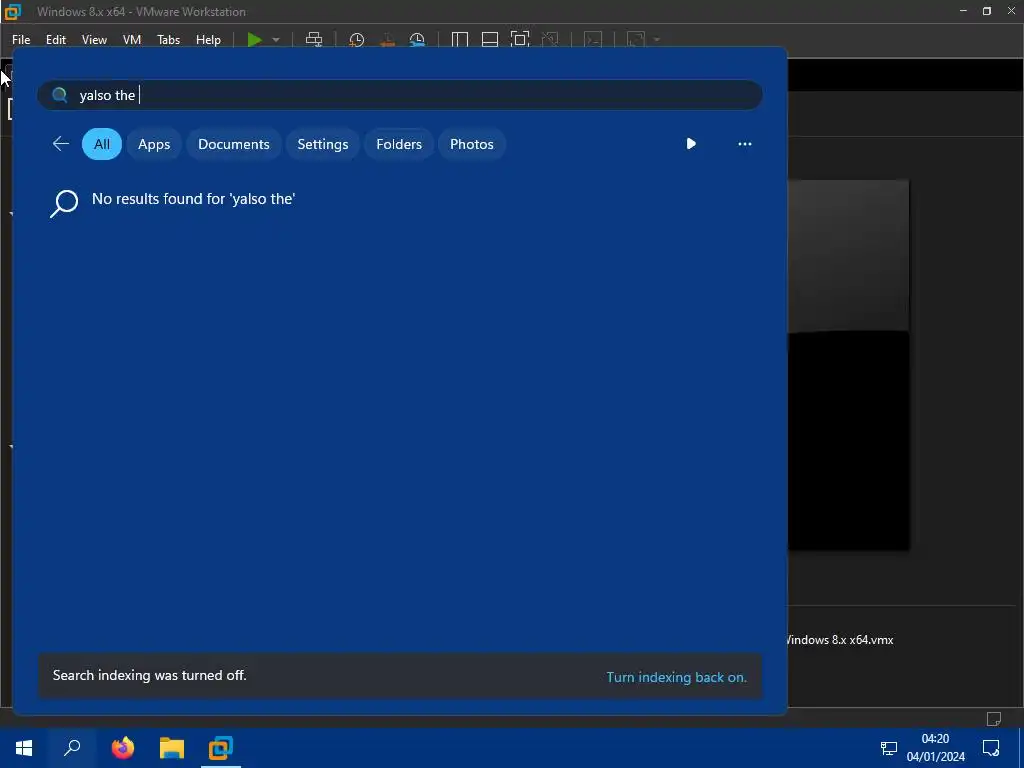Click the 'Windows 8.x x64.vmx' file text
This screenshot has width=1024, height=768.
point(840,640)
